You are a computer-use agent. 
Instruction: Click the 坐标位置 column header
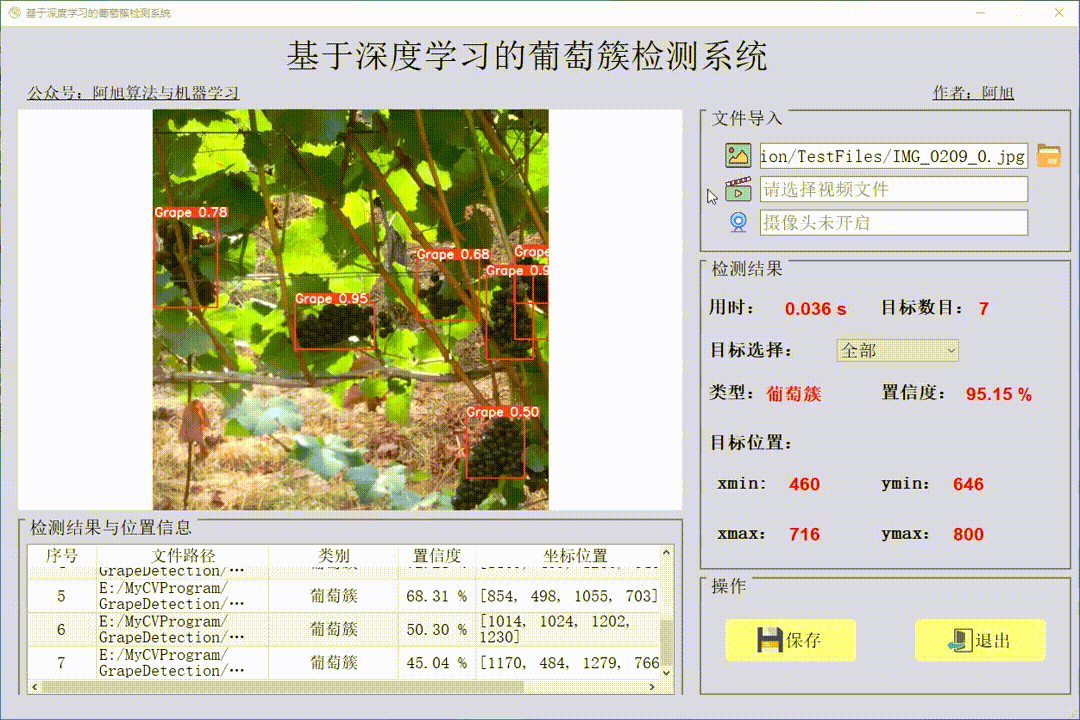coord(574,555)
